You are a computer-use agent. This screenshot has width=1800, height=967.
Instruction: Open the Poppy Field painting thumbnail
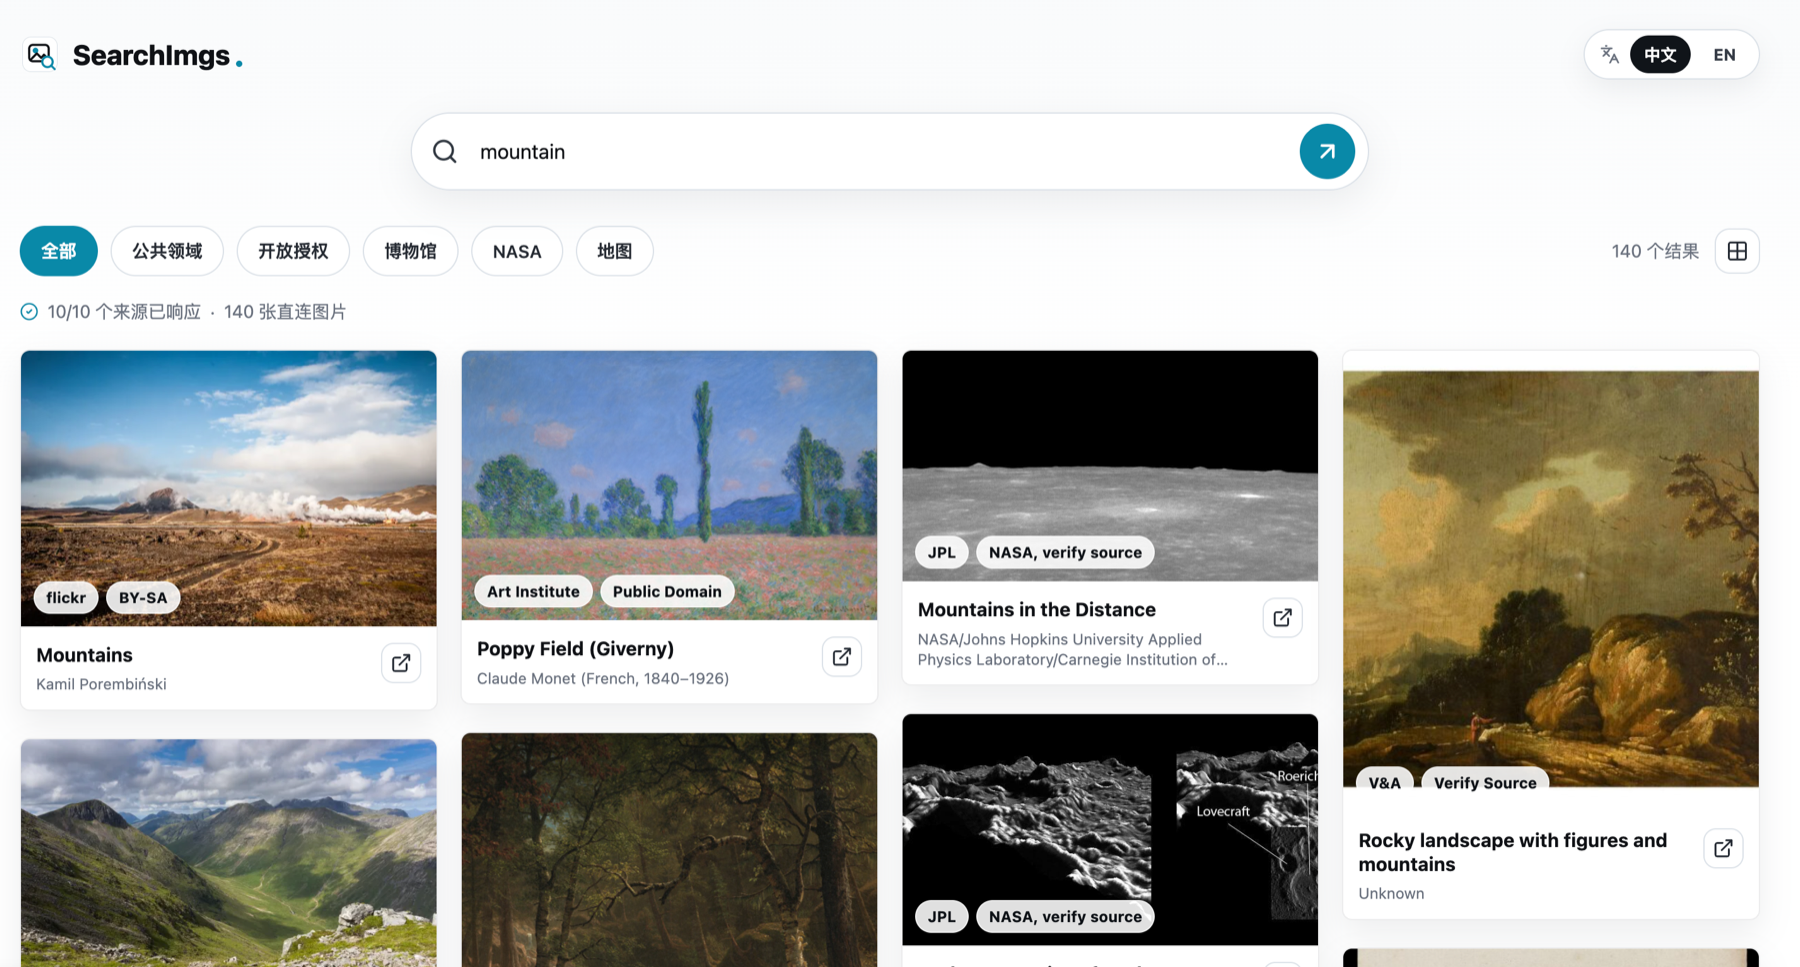[669, 485]
